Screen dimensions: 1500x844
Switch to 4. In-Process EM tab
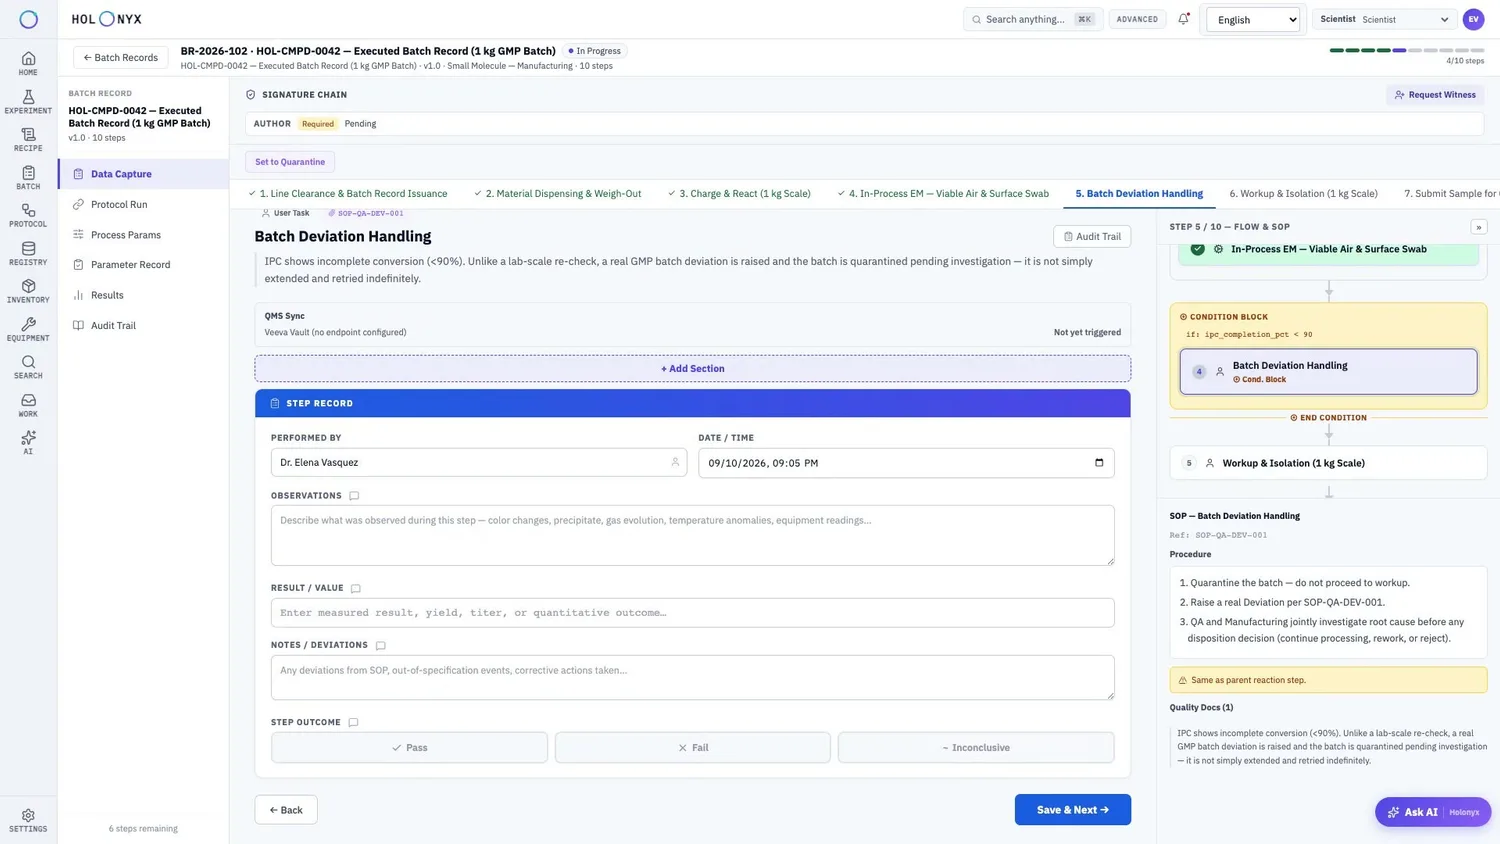(943, 193)
